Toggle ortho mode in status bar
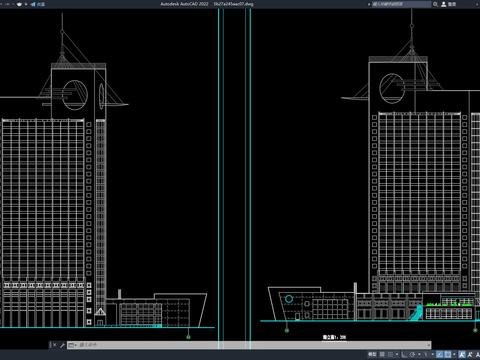Screen dimensions: 480x360 coord(404,354)
